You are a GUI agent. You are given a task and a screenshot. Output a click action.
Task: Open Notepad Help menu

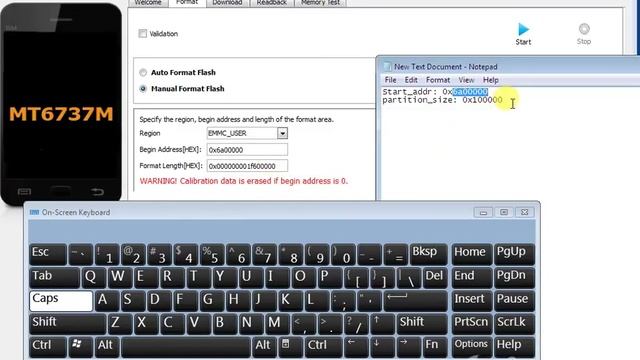tap(491, 80)
